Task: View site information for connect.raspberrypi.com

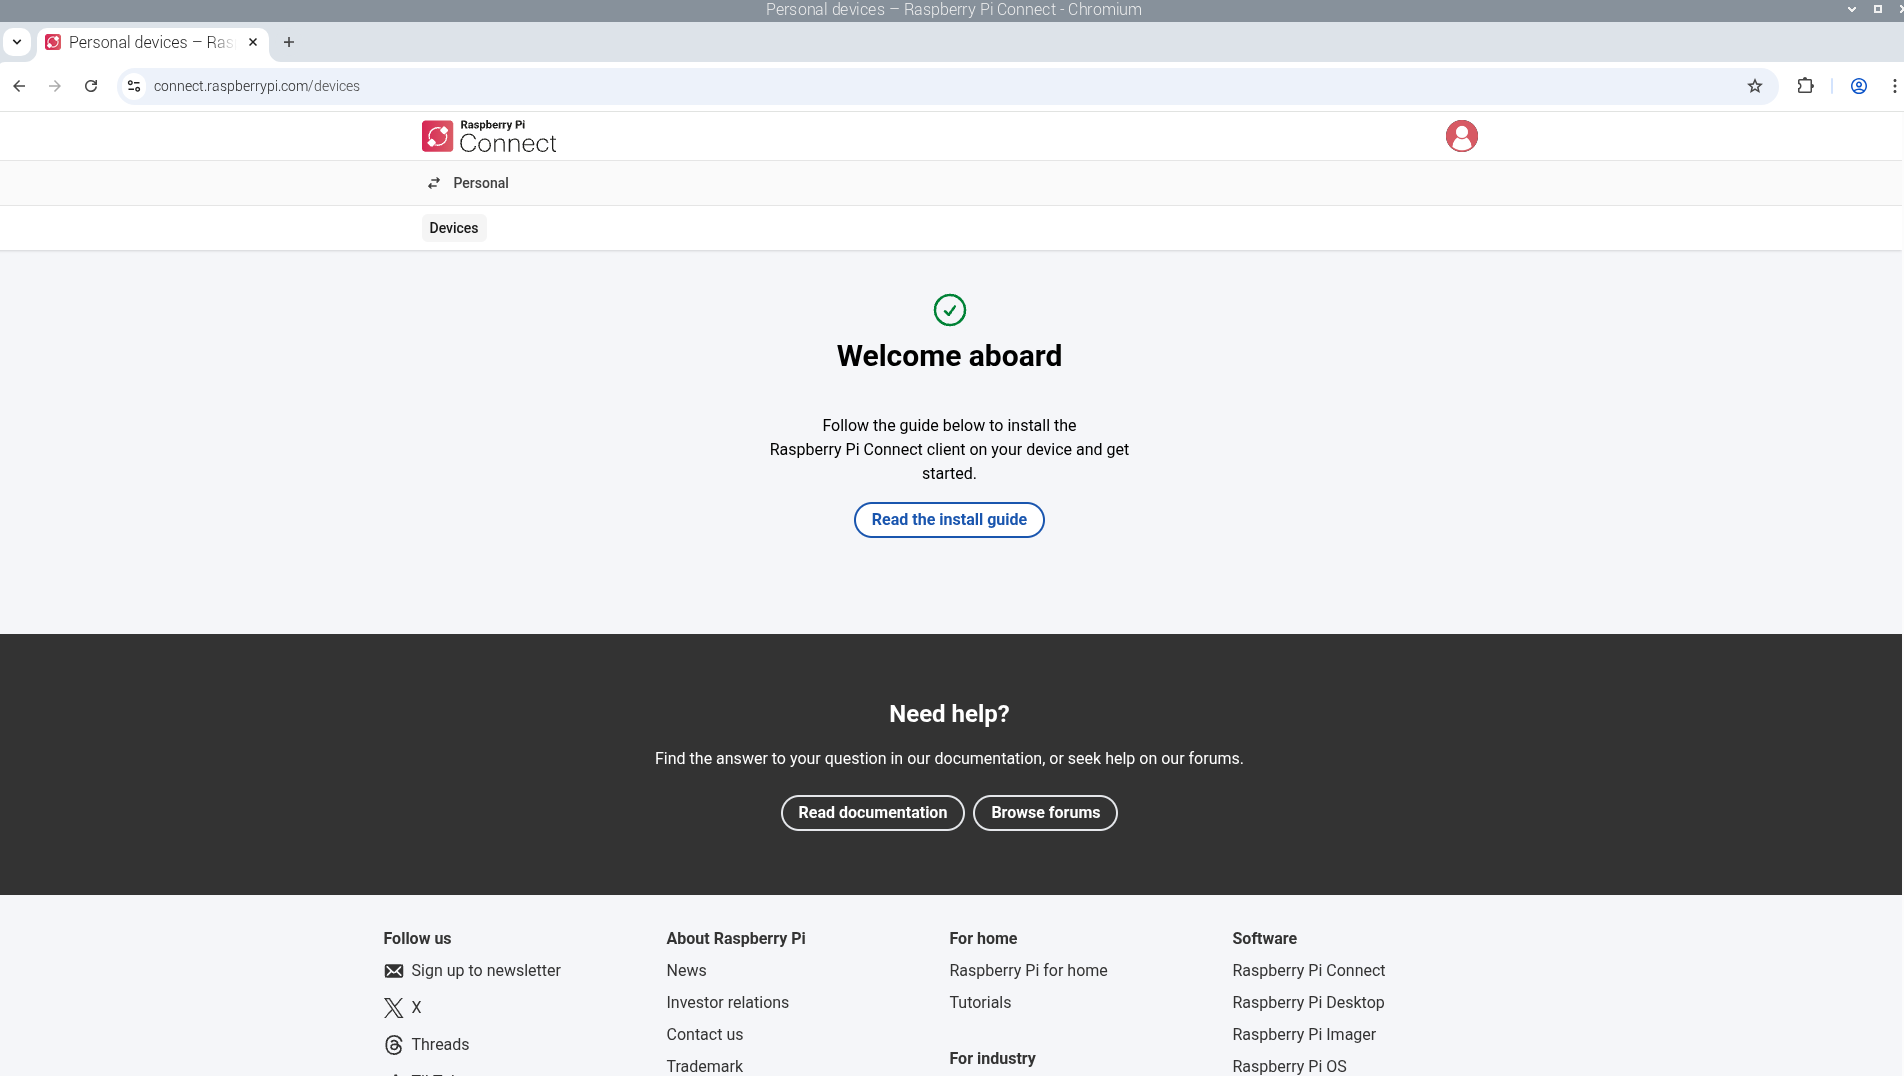Action: pos(134,86)
